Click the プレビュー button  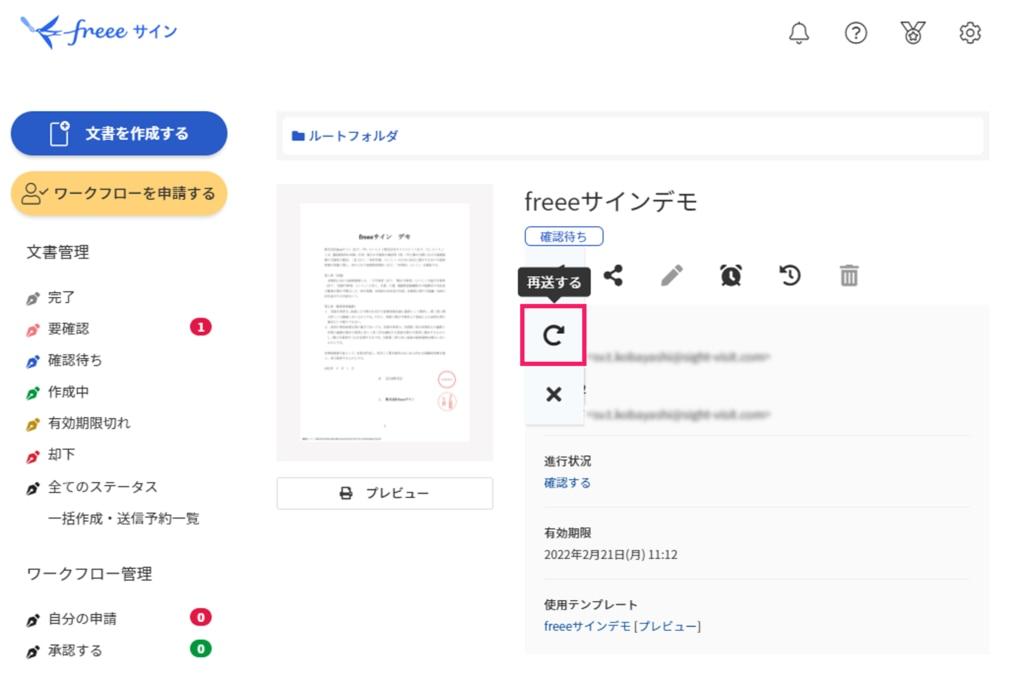[x=385, y=493]
